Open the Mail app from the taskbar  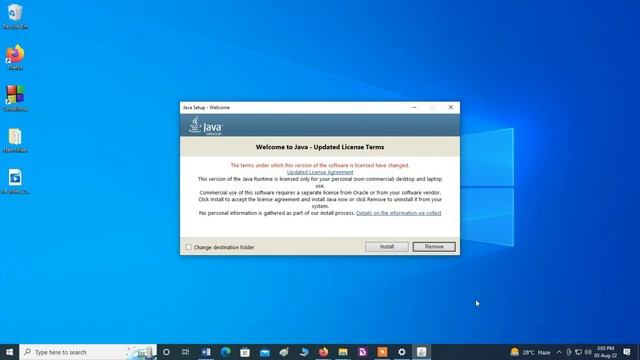(264, 352)
